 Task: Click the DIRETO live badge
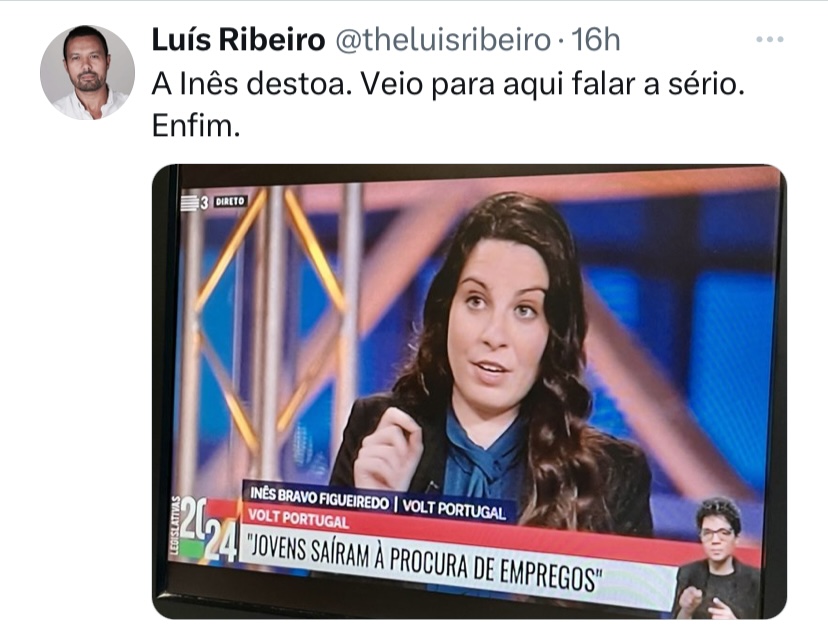[230, 201]
